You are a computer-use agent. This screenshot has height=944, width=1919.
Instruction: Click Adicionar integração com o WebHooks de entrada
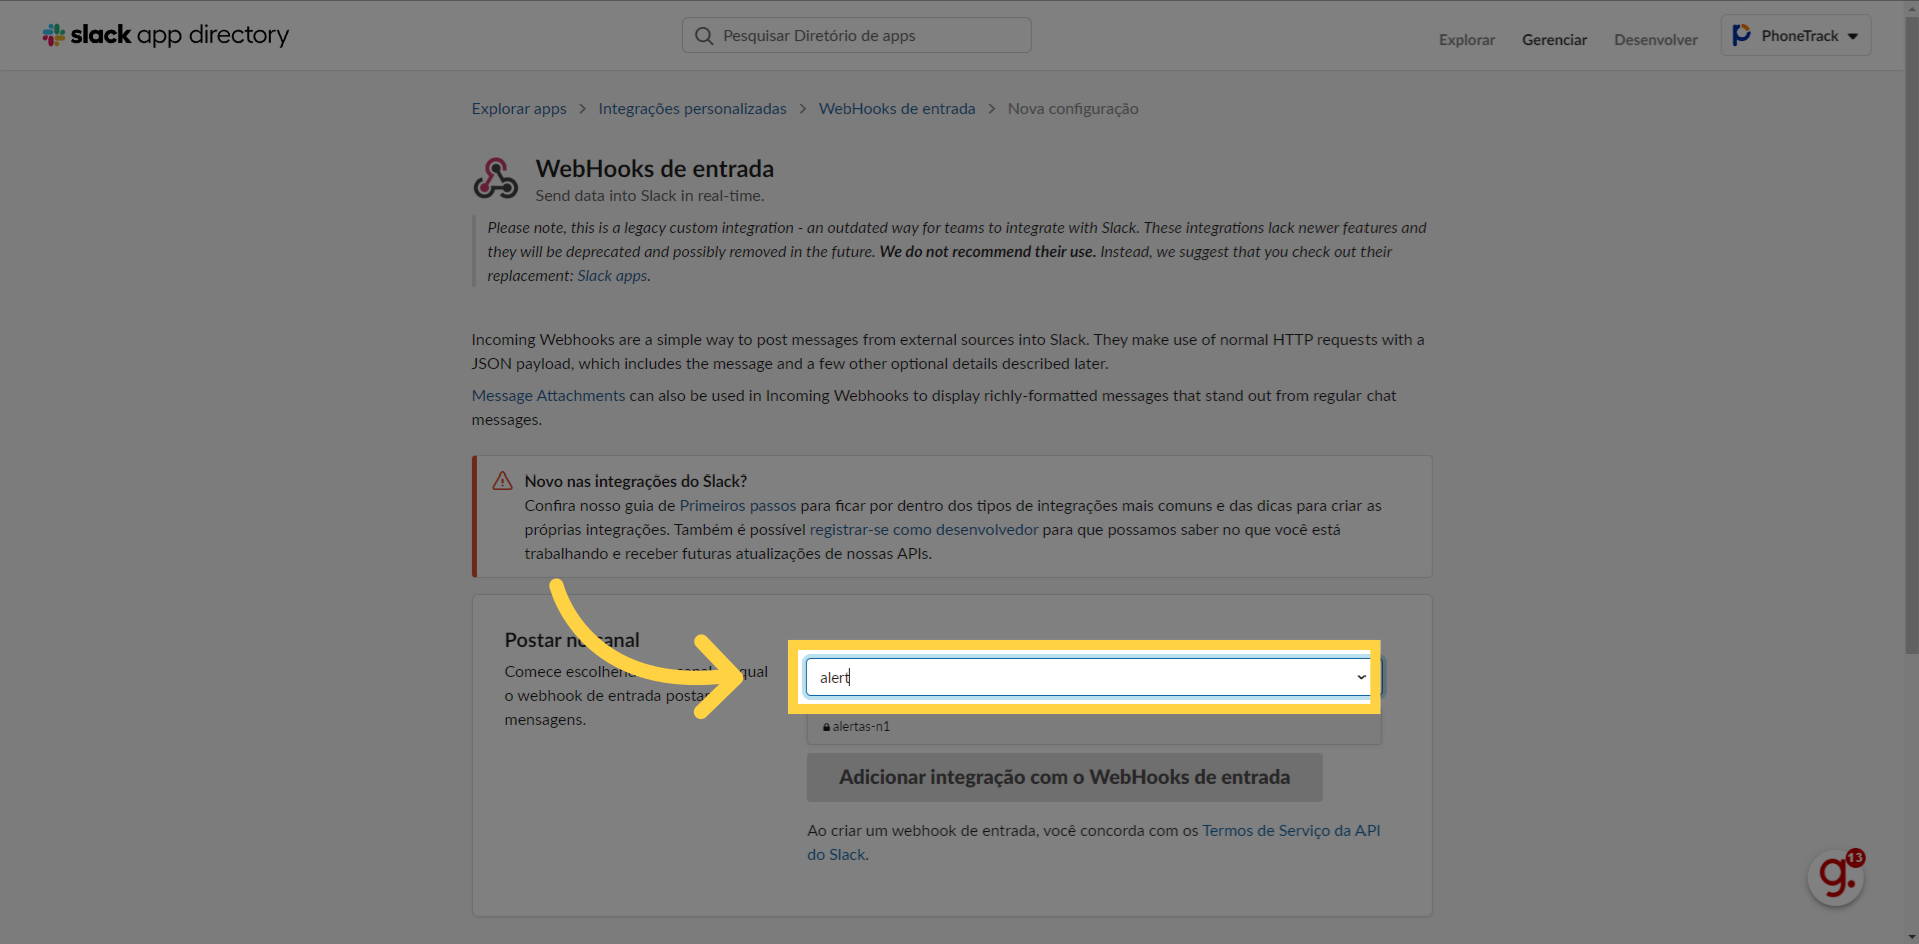point(1064,777)
